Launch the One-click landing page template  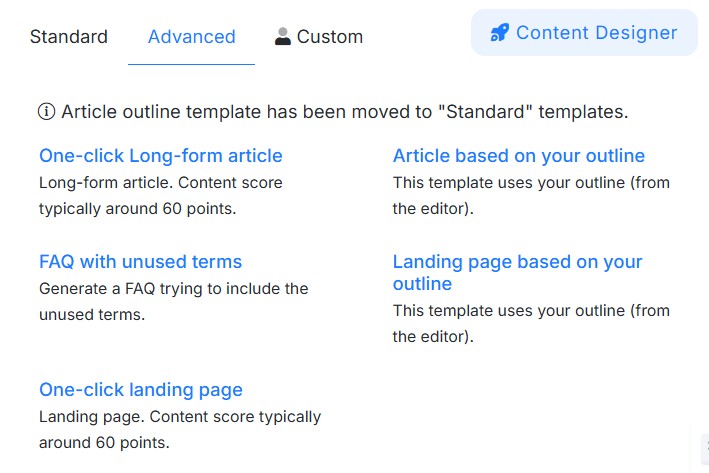pos(140,390)
